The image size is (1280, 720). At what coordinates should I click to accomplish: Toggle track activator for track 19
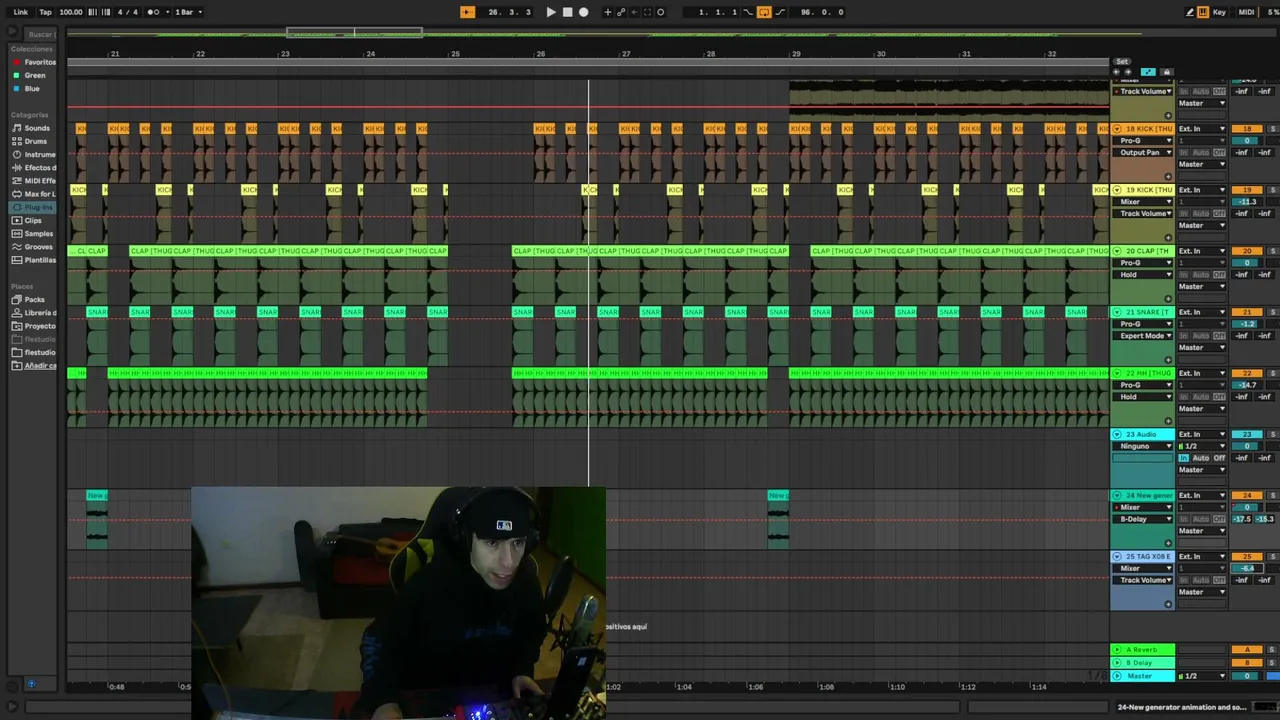point(1247,190)
